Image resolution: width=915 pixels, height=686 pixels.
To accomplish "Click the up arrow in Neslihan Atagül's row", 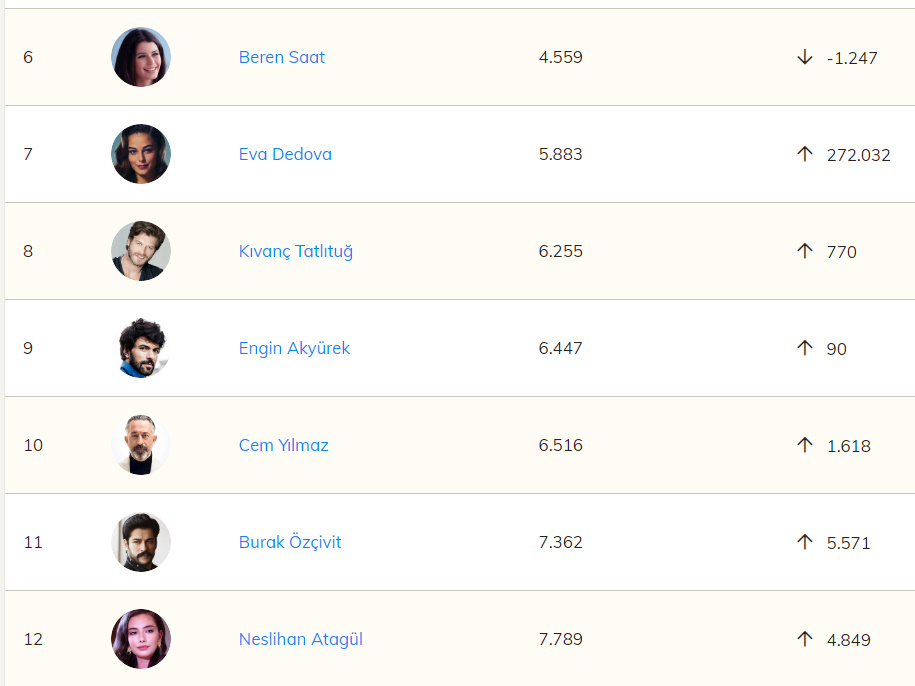I will 805,639.
